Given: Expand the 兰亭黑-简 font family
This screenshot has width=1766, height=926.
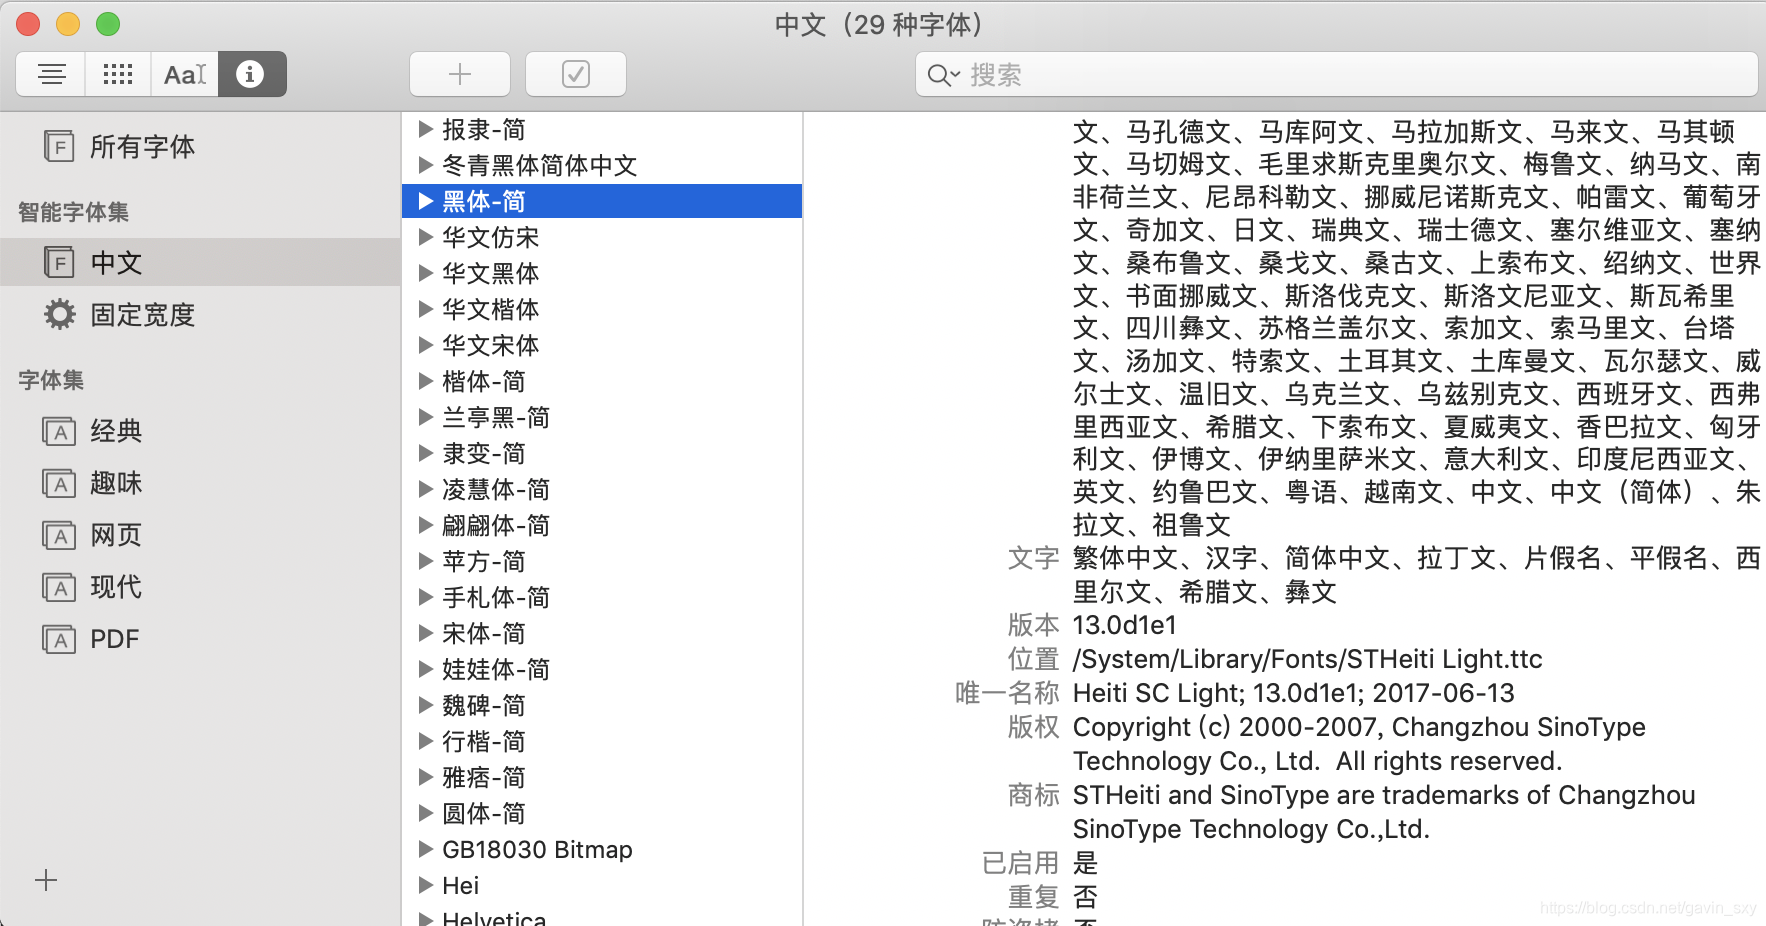Looking at the screenshot, I should pyautogui.click(x=426, y=417).
